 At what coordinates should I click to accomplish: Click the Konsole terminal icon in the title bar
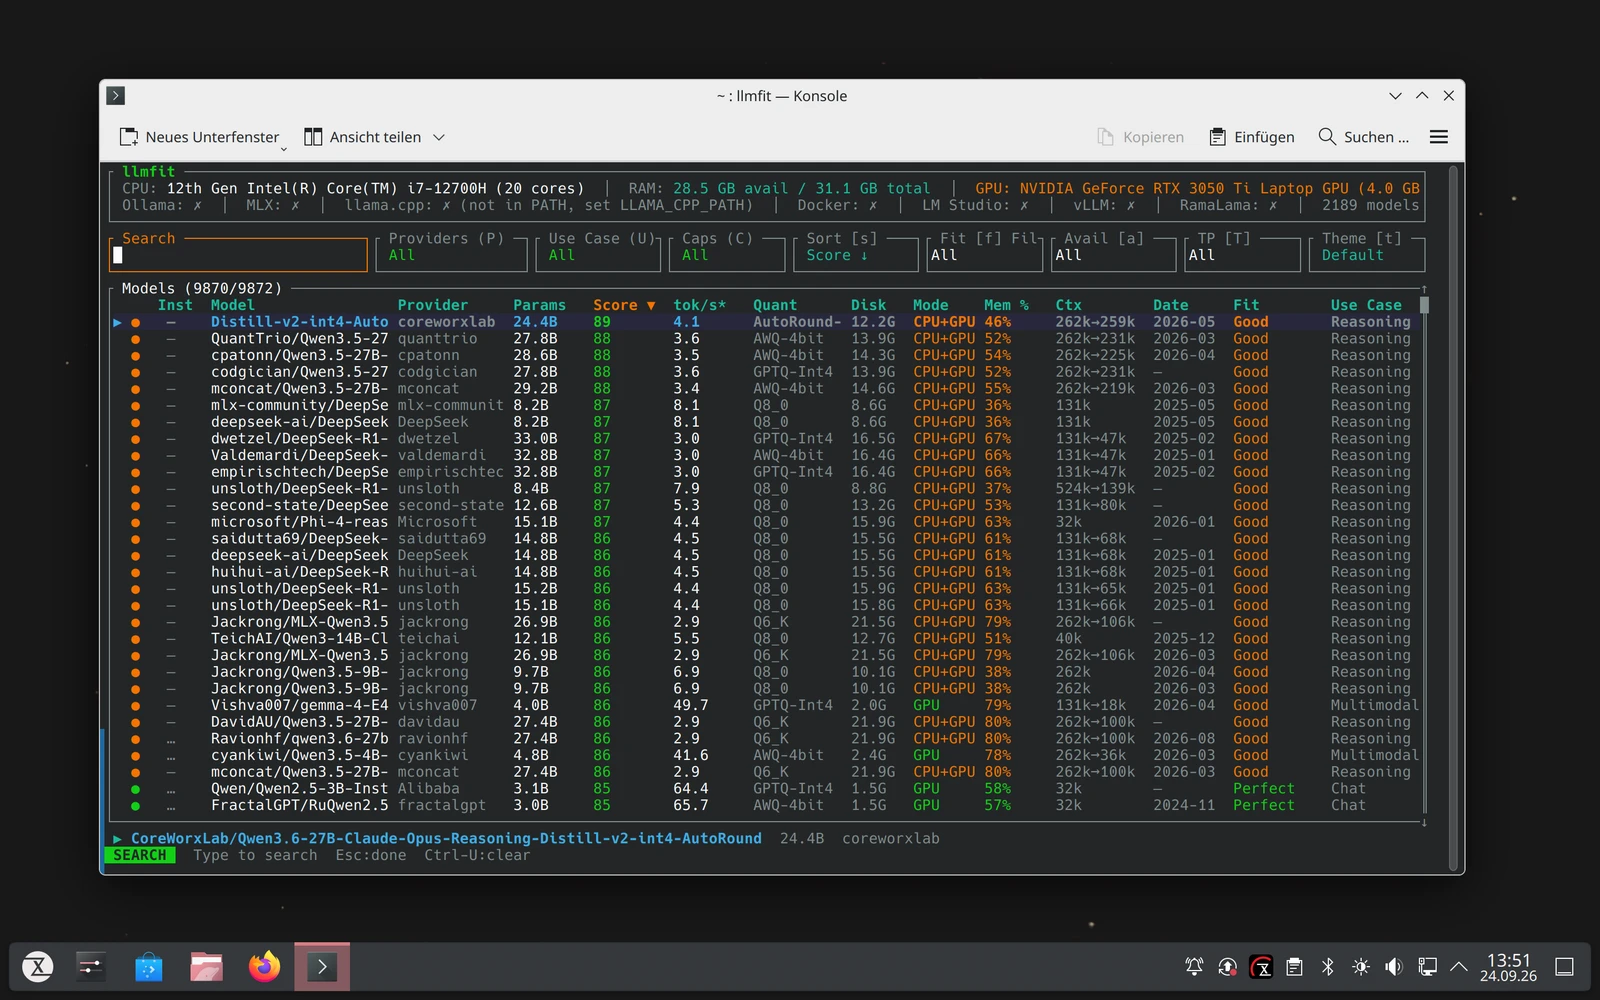(x=116, y=96)
